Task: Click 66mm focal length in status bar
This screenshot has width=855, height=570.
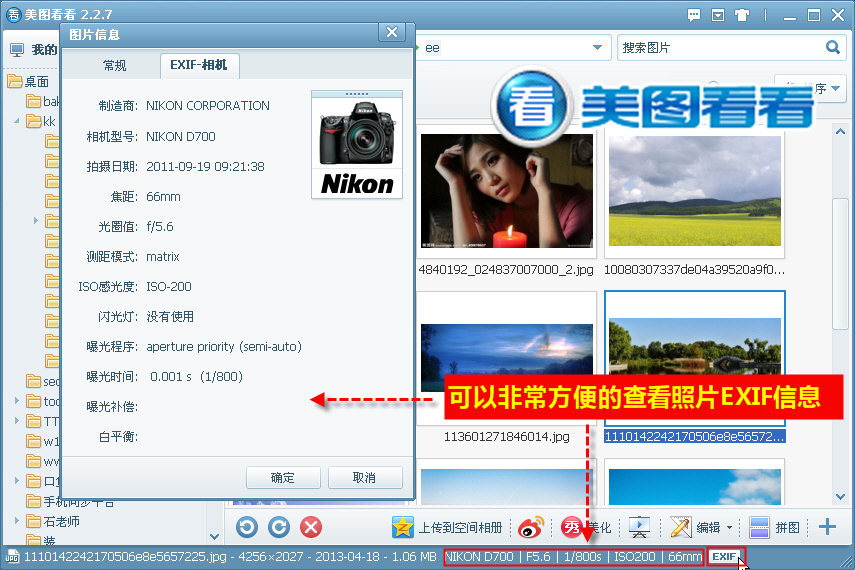Action: (685, 556)
